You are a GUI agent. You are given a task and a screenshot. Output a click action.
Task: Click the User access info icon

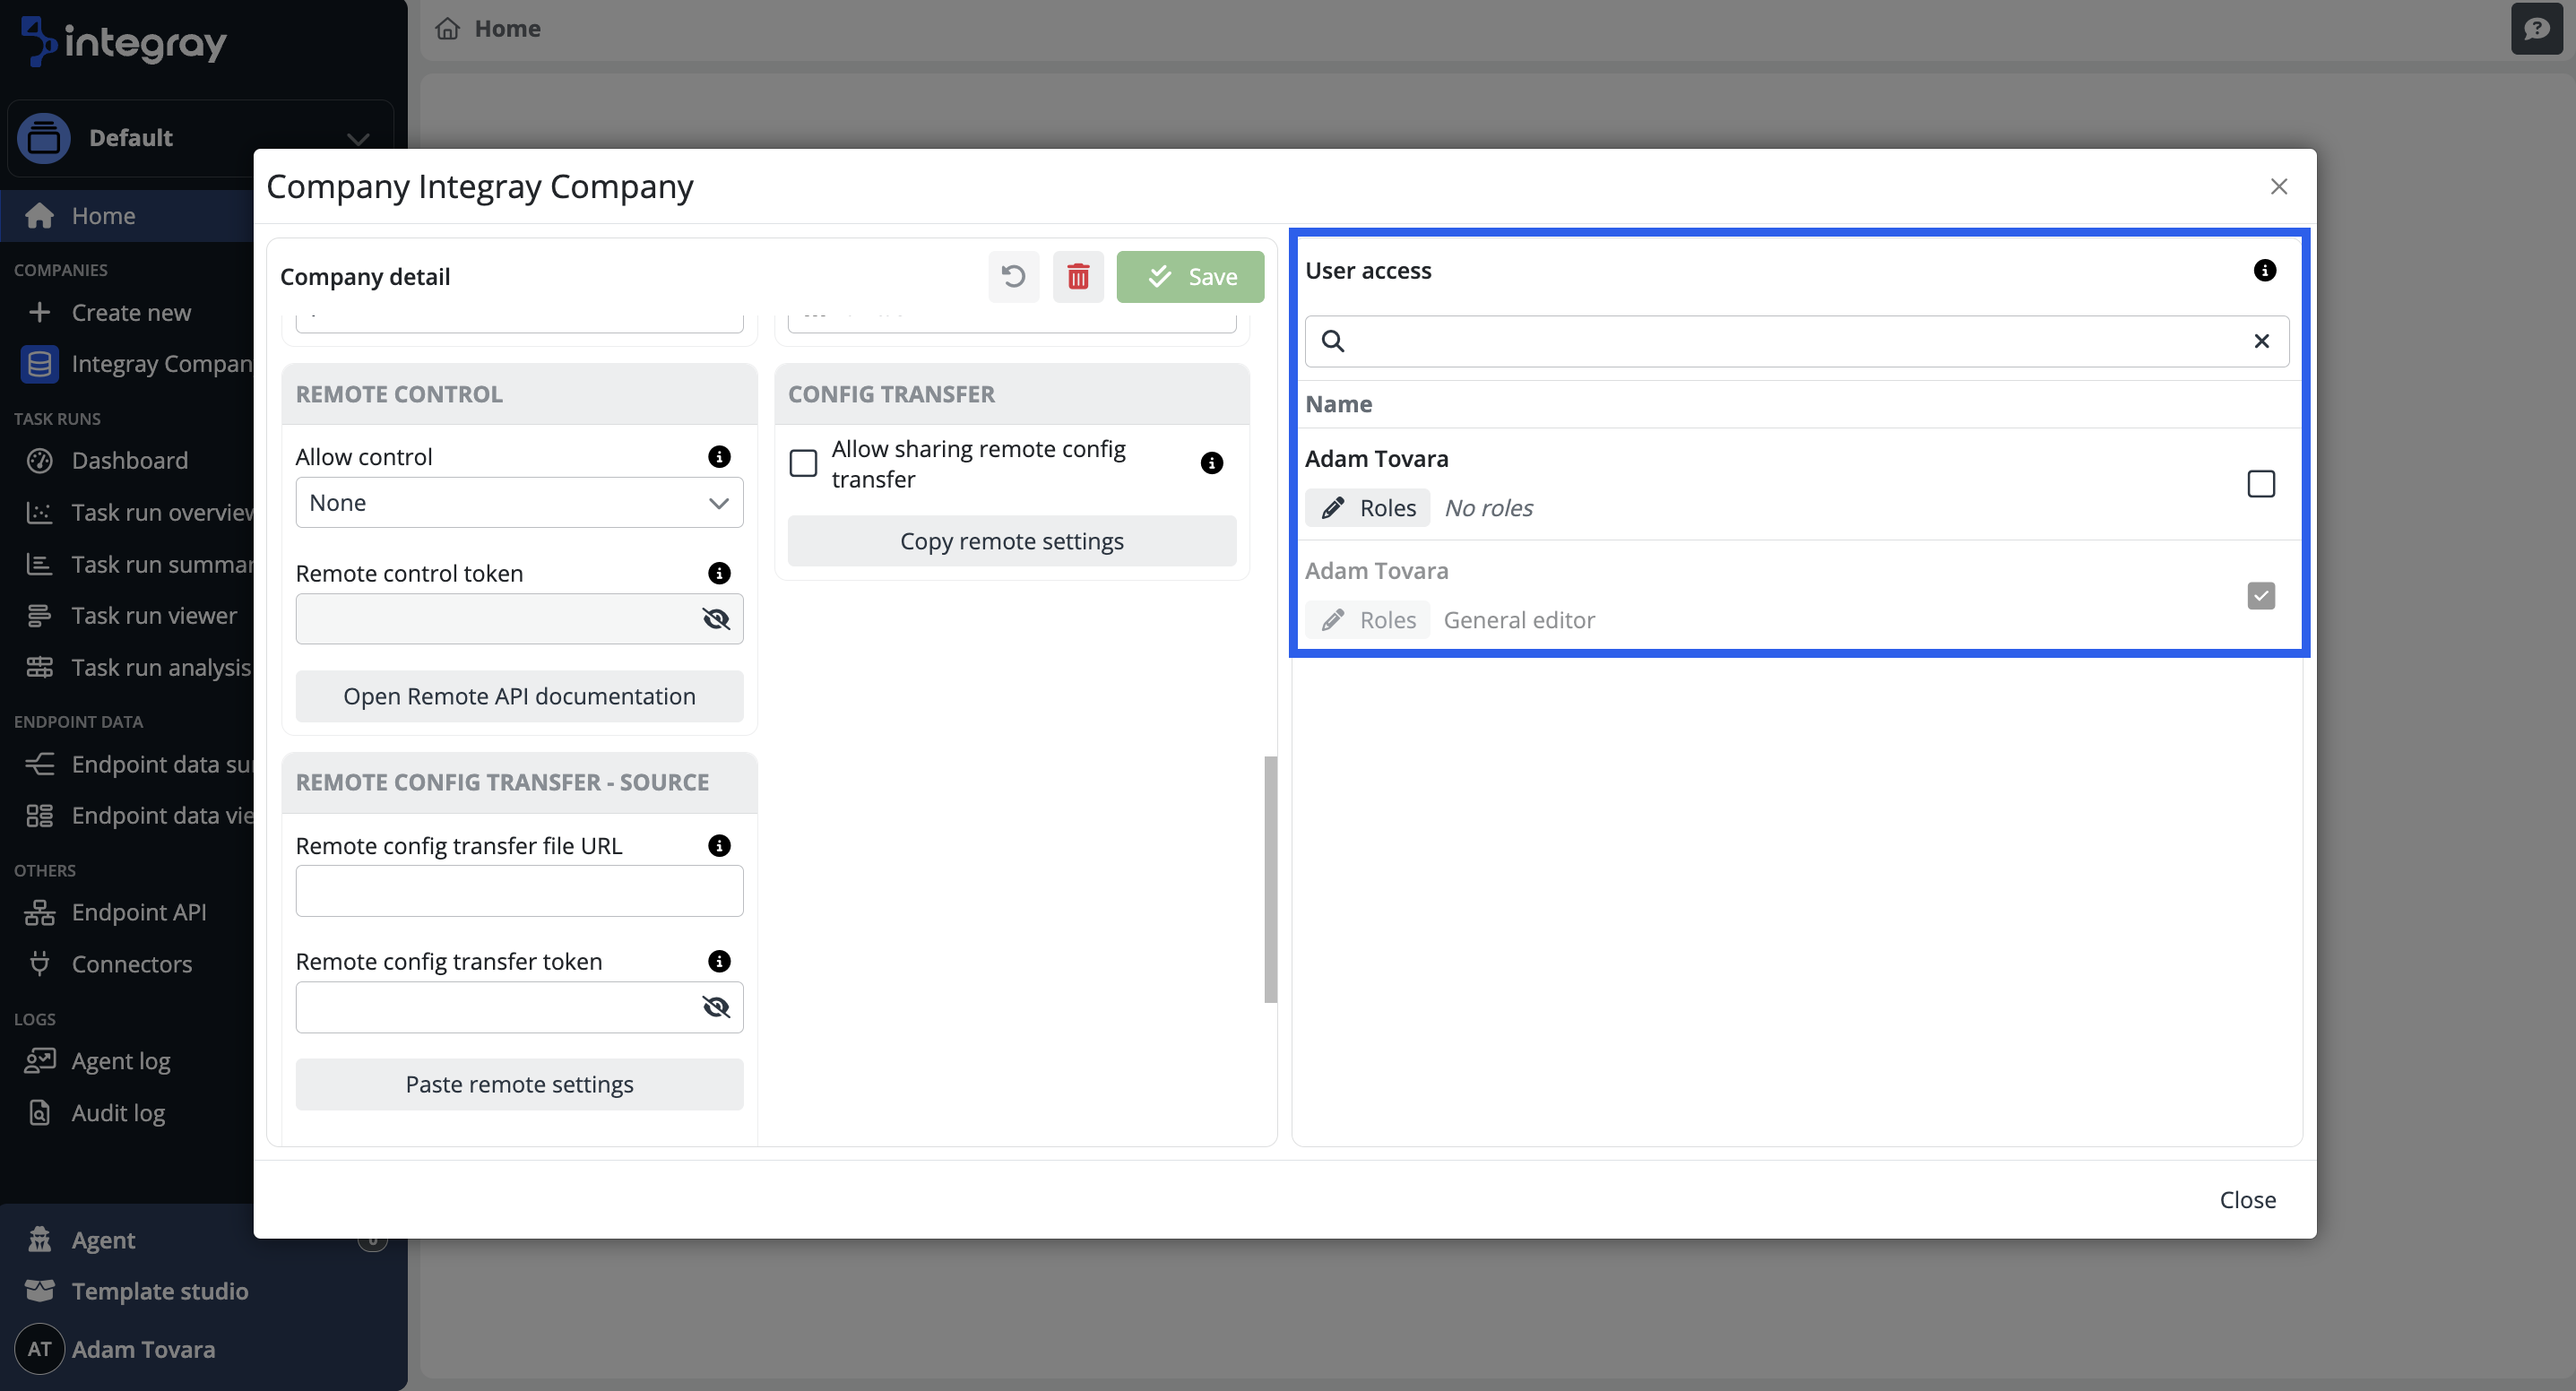2264,271
